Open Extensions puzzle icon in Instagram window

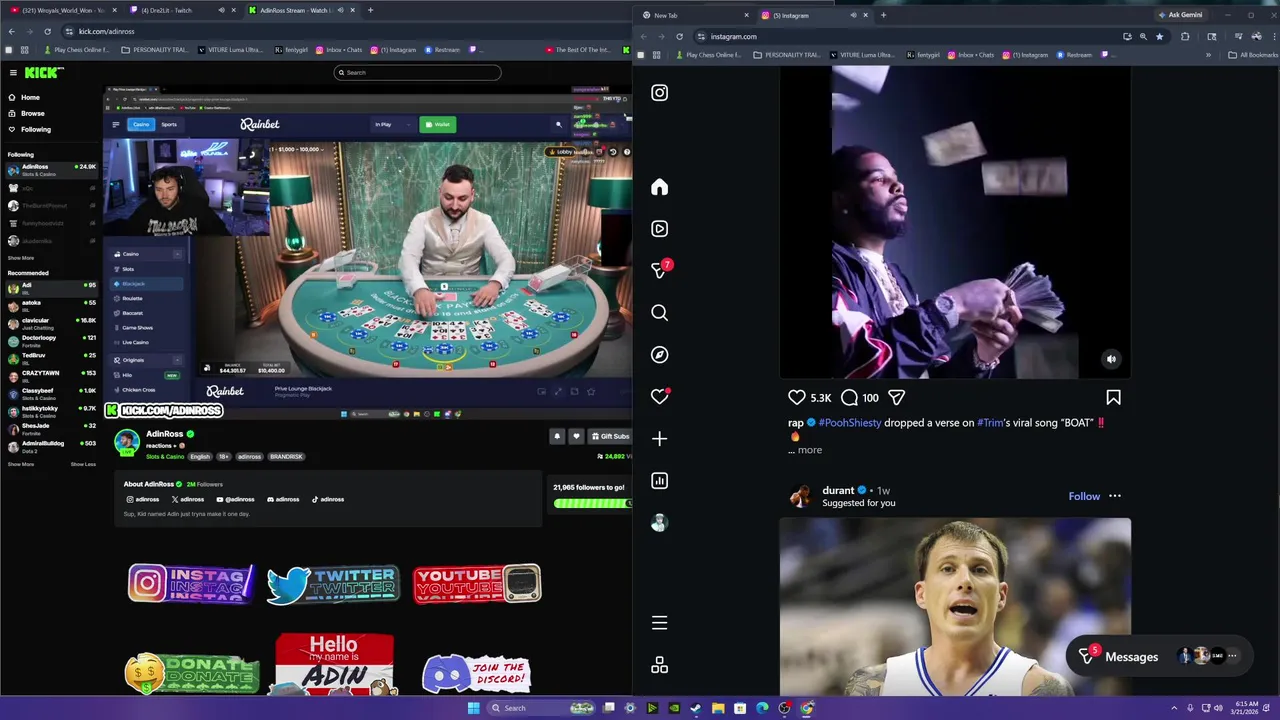[x=1185, y=36]
